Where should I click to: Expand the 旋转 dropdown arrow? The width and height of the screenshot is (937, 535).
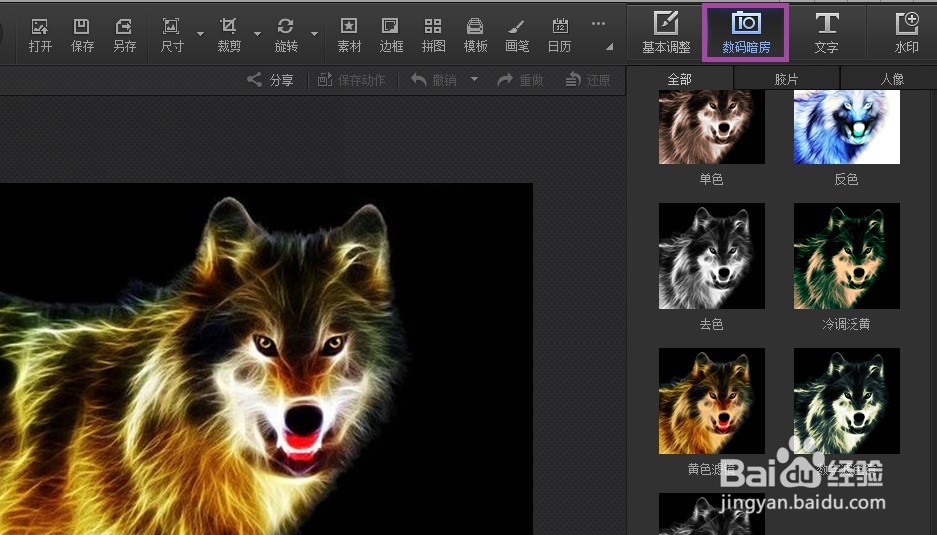coord(314,34)
